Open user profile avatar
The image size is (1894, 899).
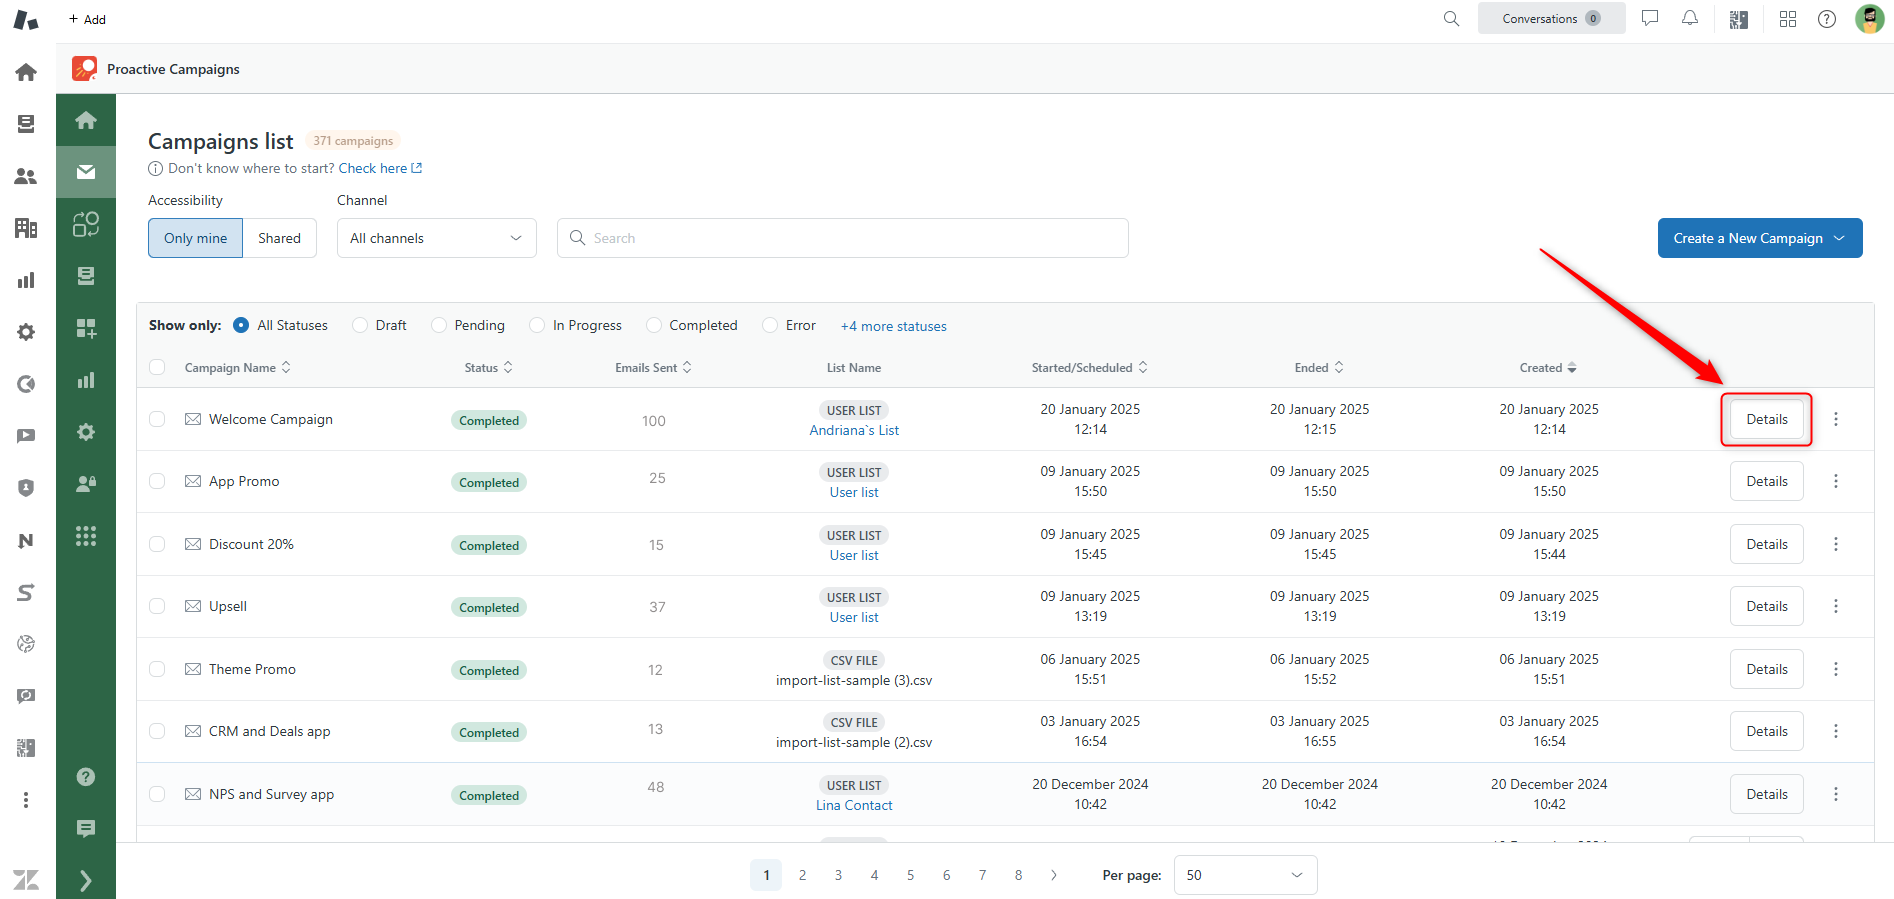click(x=1869, y=19)
